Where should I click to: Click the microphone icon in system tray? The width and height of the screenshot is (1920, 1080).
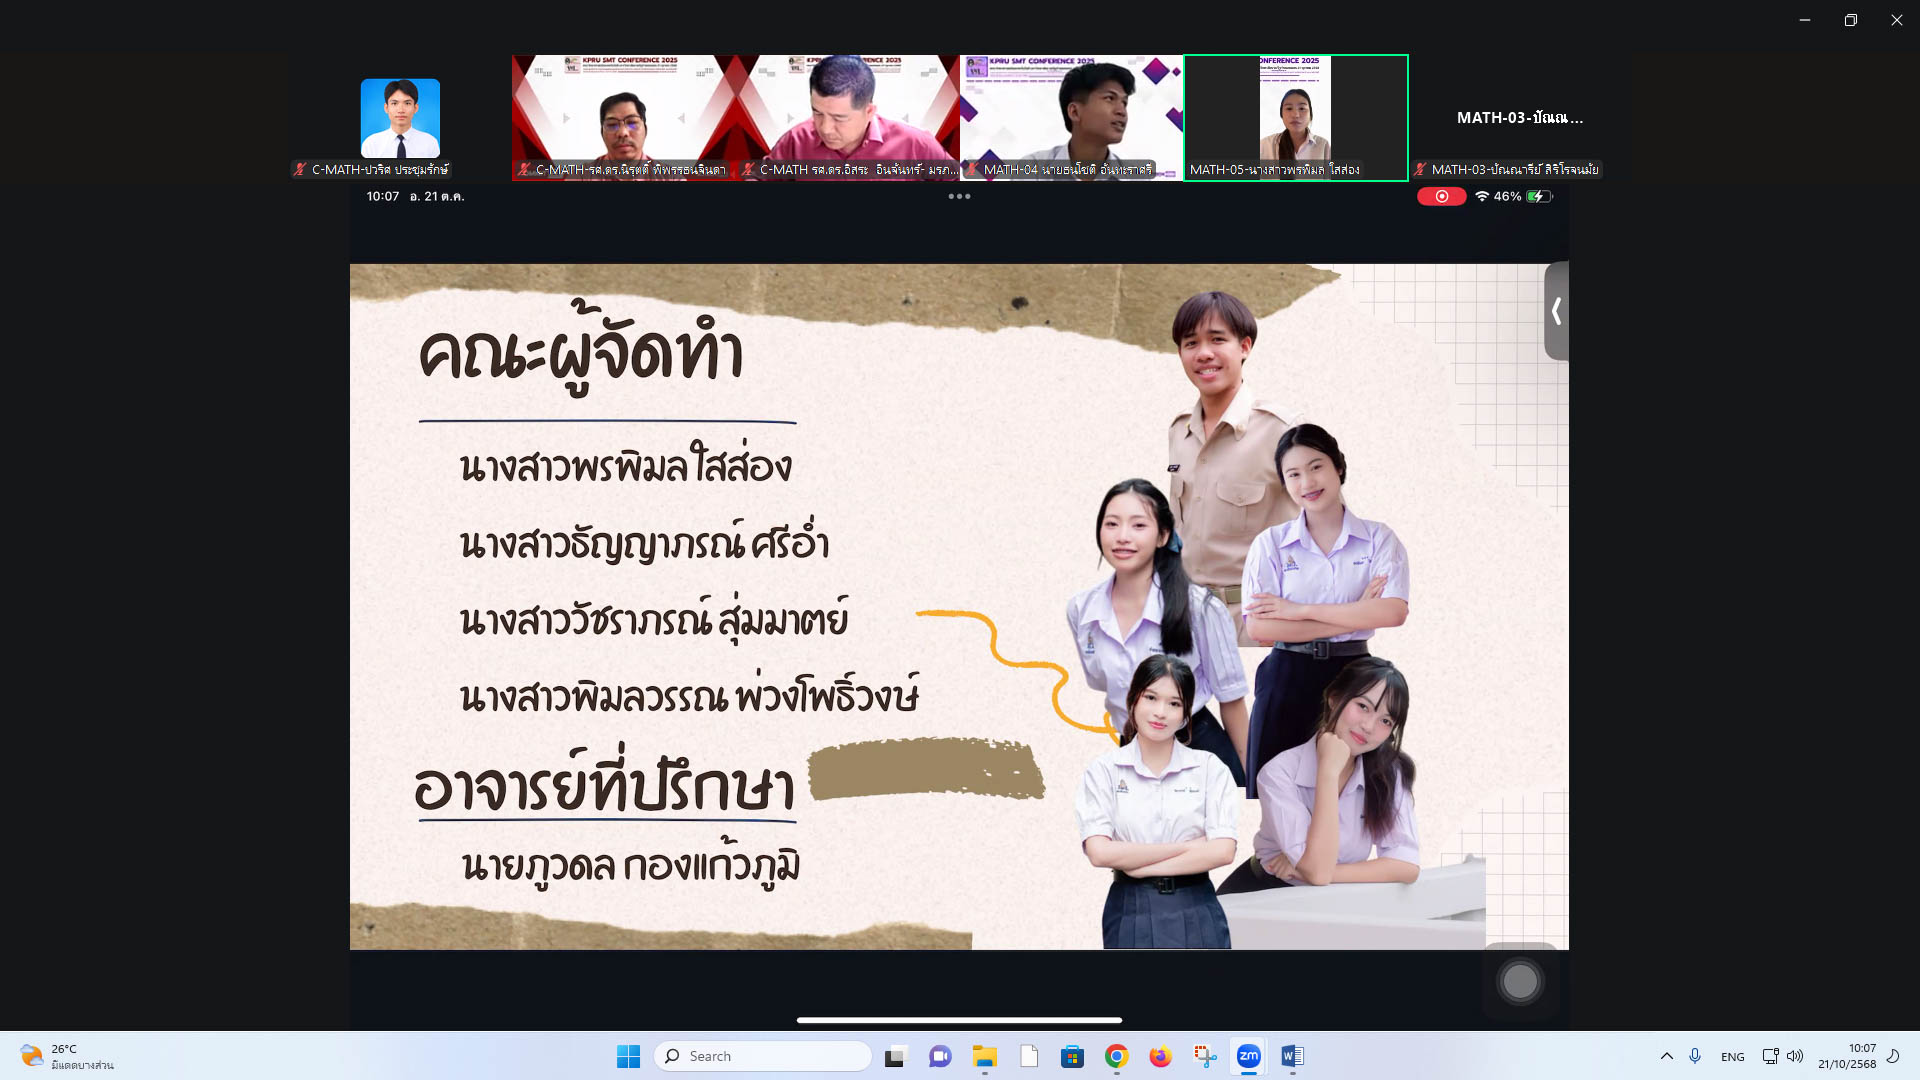pyautogui.click(x=1695, y=1056)
